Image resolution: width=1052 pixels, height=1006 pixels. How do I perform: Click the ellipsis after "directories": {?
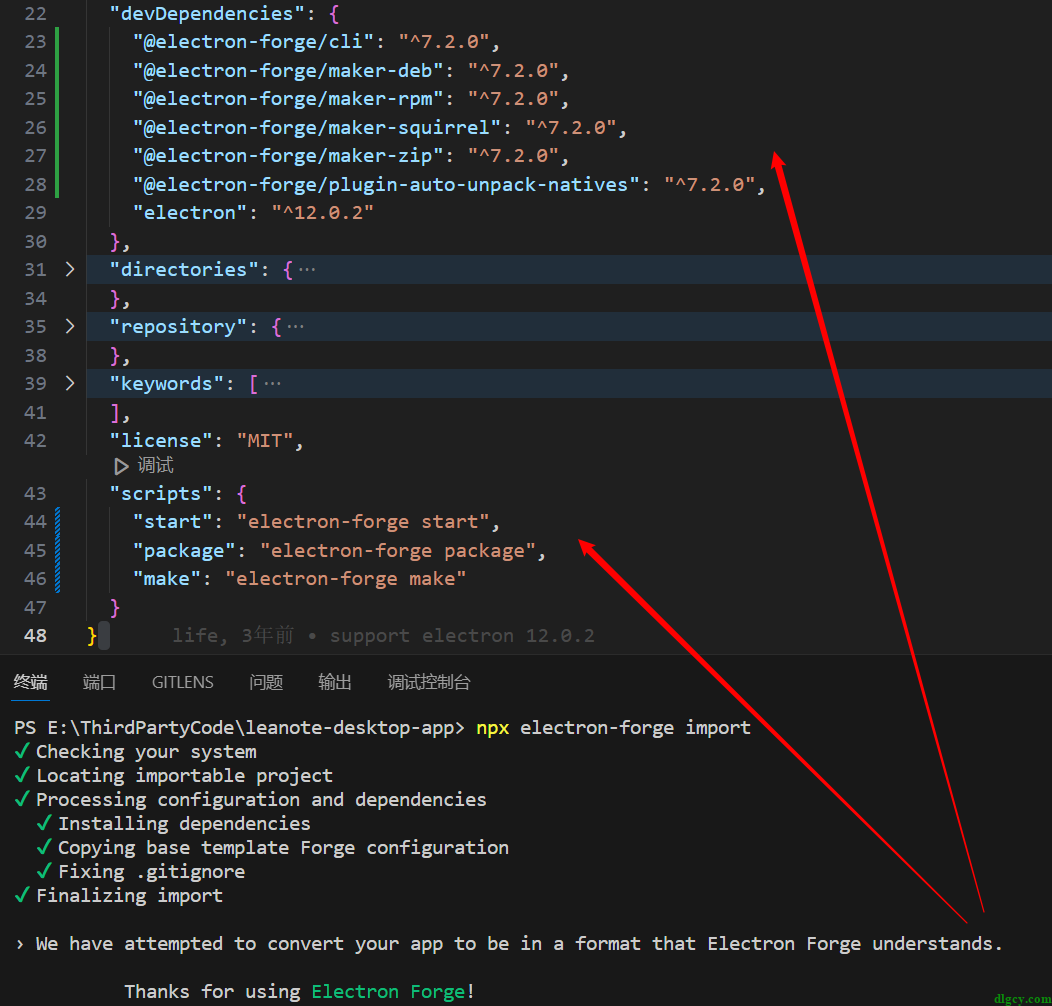(x=307, y=270)
